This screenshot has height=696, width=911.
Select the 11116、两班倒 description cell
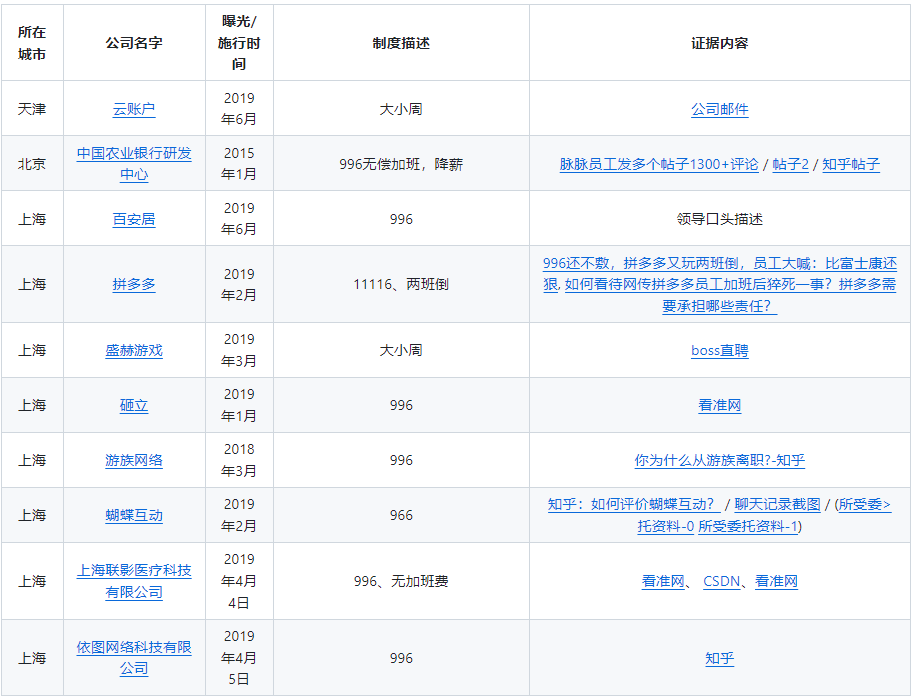click(x=401, y=284)
